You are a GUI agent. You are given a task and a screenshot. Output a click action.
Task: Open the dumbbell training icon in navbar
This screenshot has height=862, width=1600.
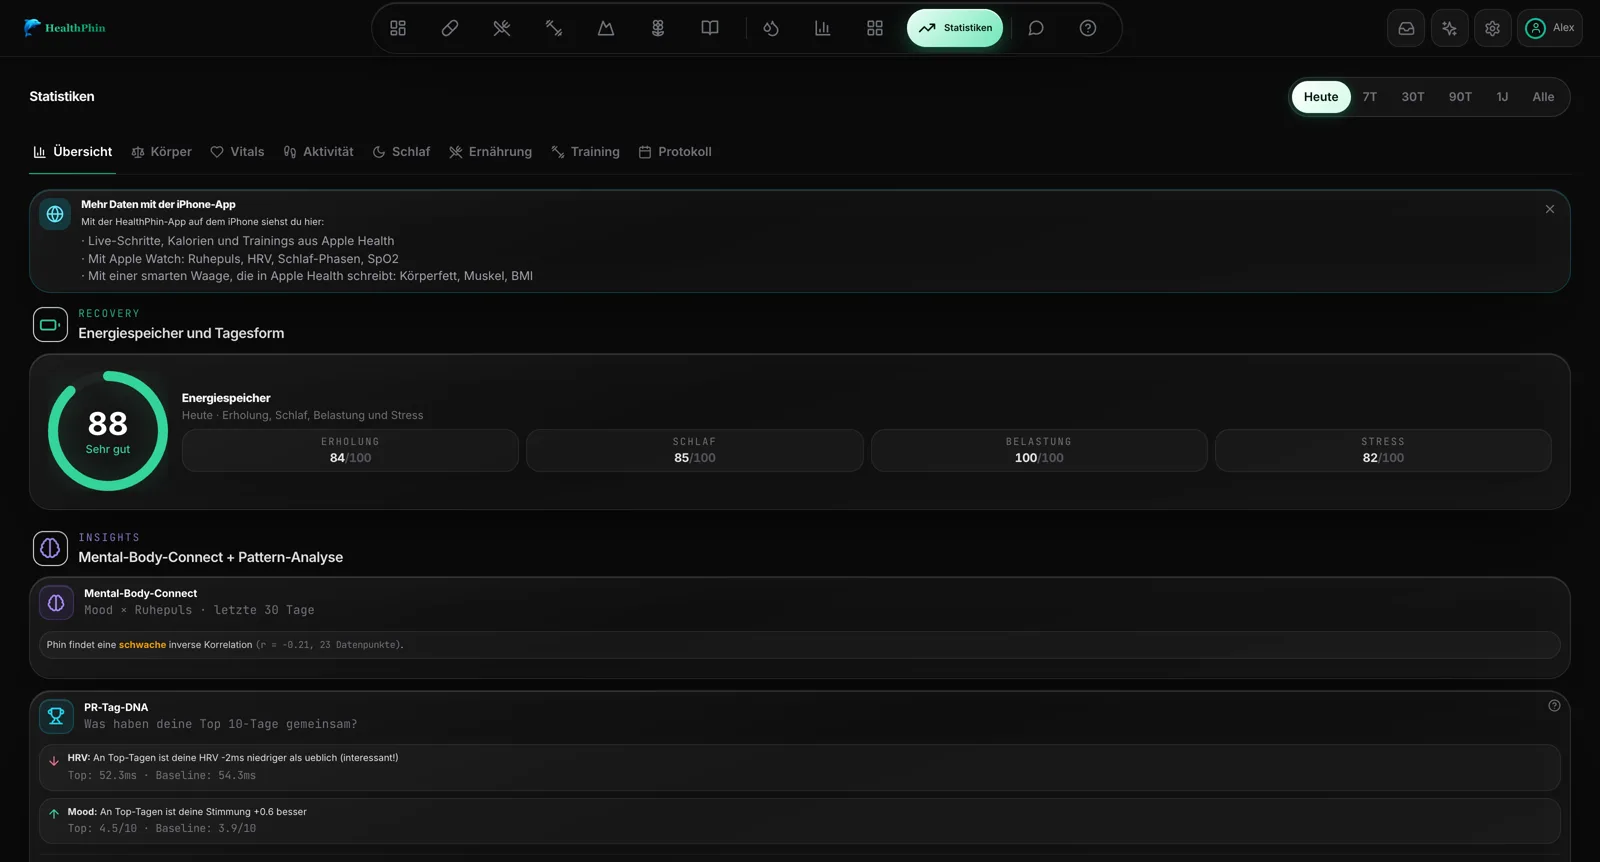(x=554, y=28)
